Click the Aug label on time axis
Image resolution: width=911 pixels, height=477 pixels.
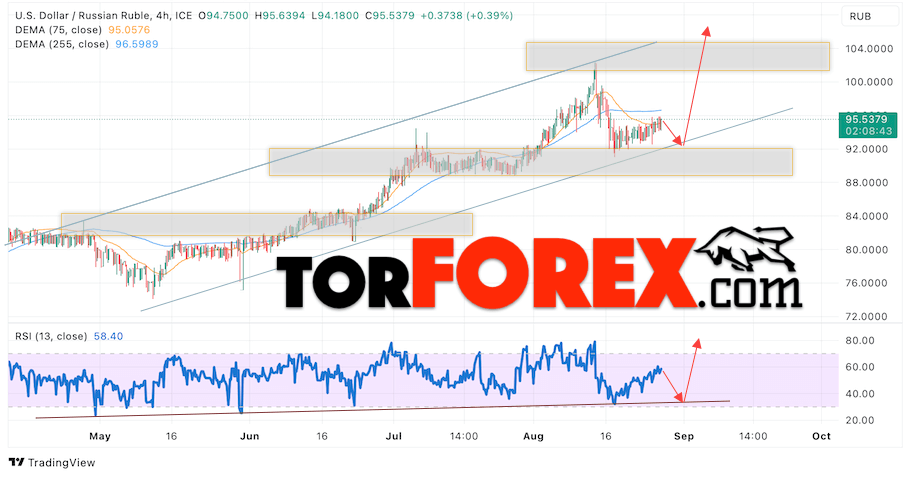(x=533, y=436)
